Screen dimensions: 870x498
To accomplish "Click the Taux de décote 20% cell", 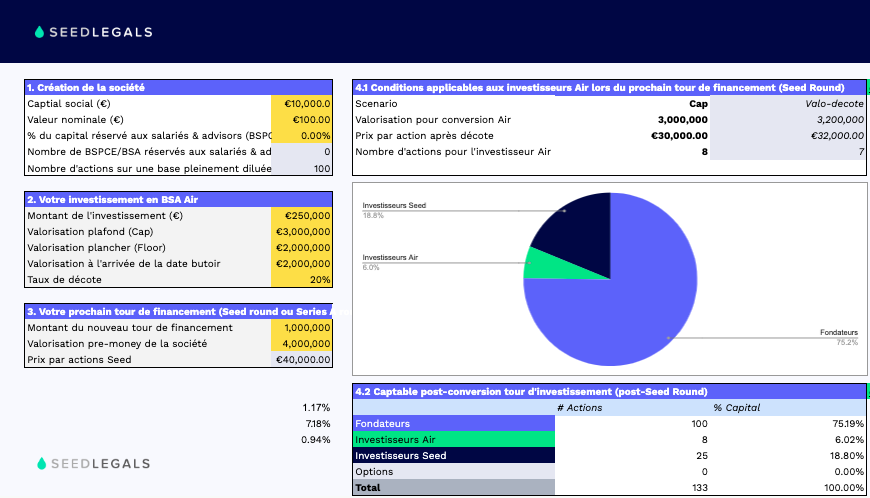I will (301, 279).
